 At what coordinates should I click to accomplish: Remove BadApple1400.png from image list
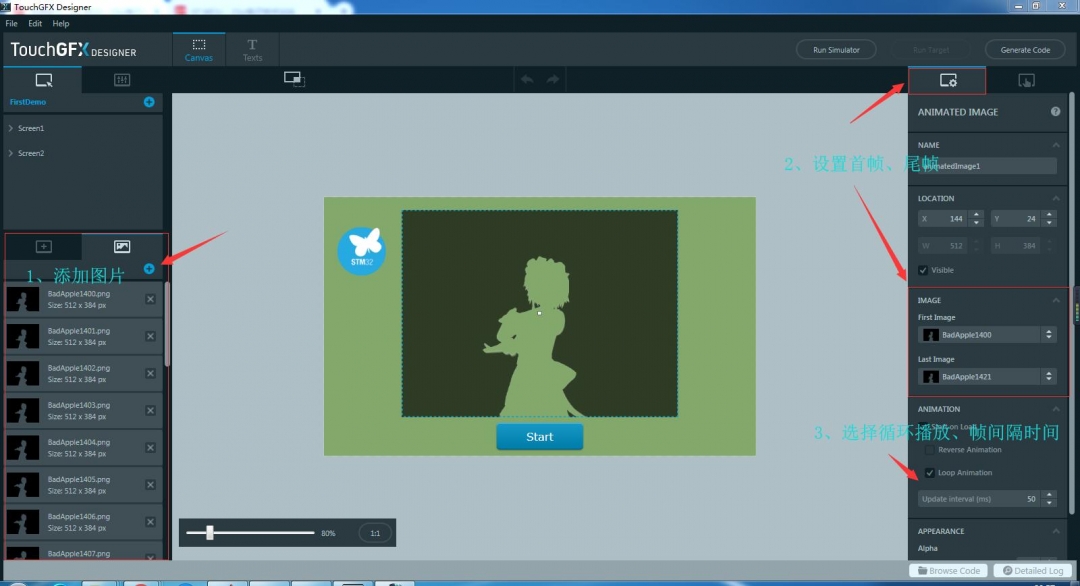point(150,299)
